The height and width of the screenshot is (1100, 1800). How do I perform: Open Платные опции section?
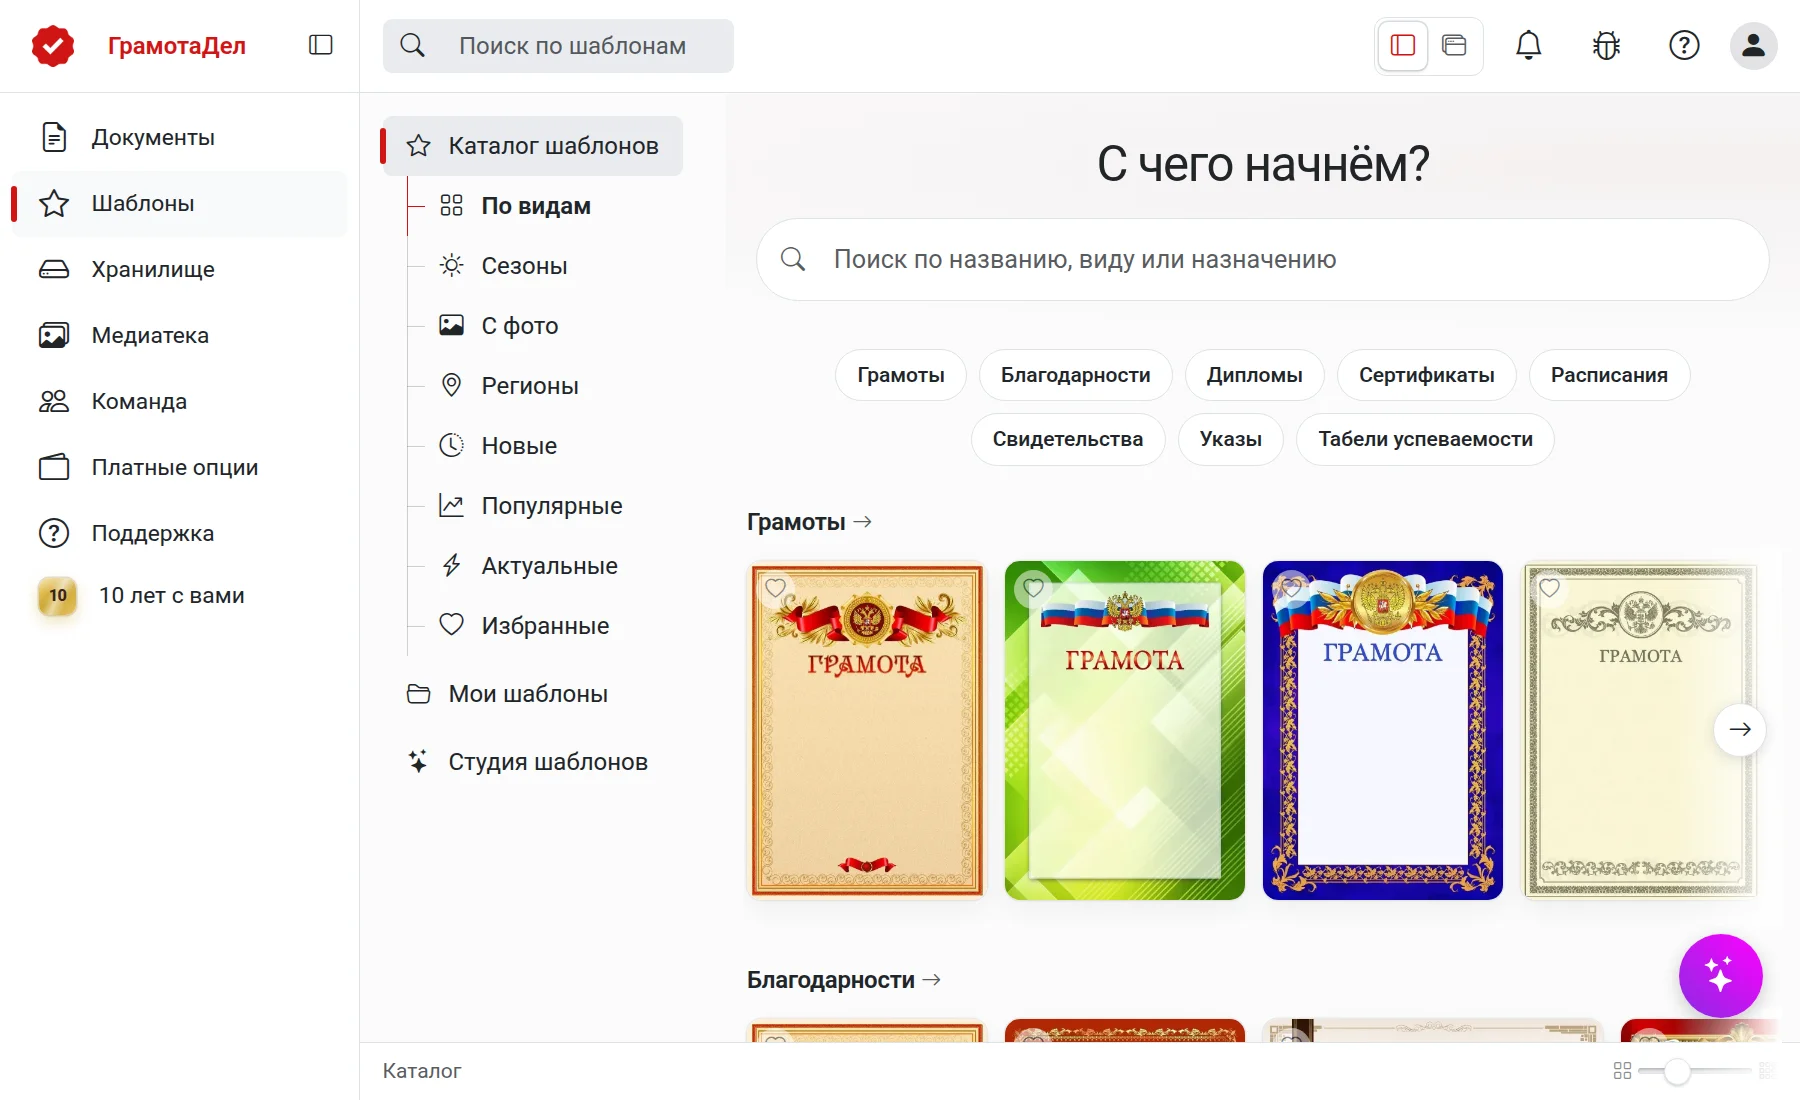180,467
